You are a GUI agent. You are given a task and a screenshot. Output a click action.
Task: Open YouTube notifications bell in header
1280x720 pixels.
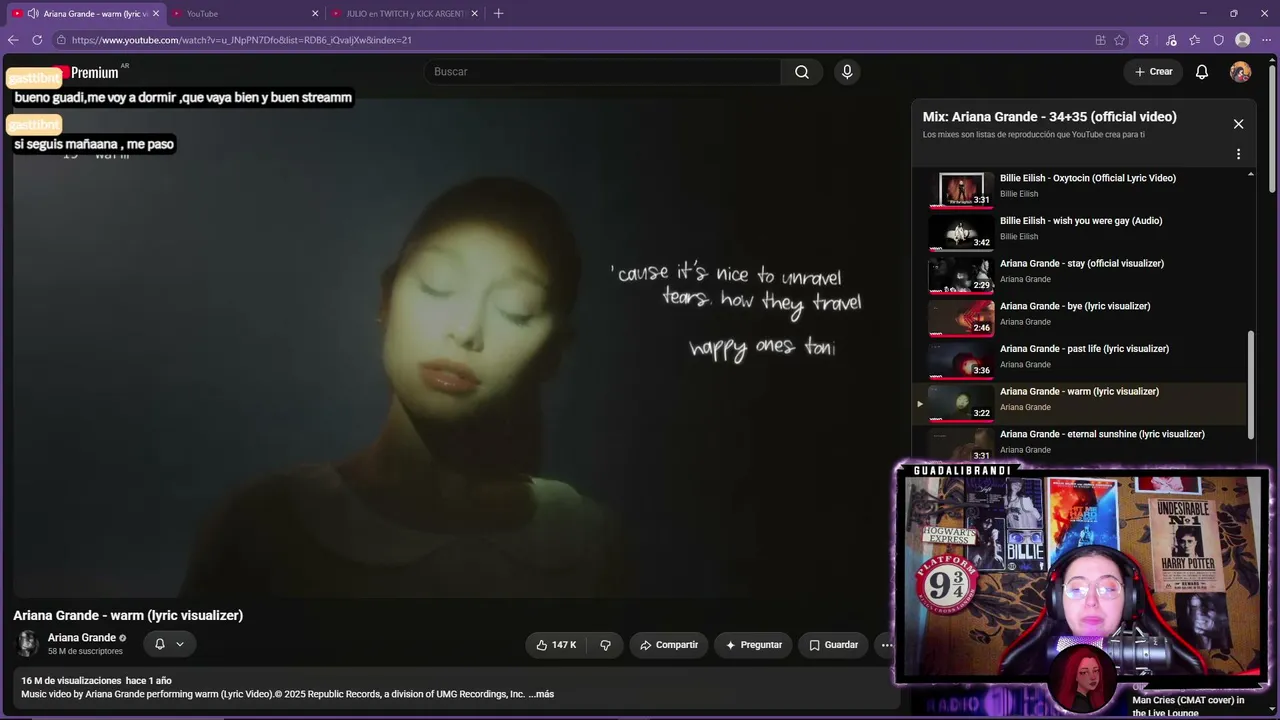pyautogui.click(x=1202, y=72)
